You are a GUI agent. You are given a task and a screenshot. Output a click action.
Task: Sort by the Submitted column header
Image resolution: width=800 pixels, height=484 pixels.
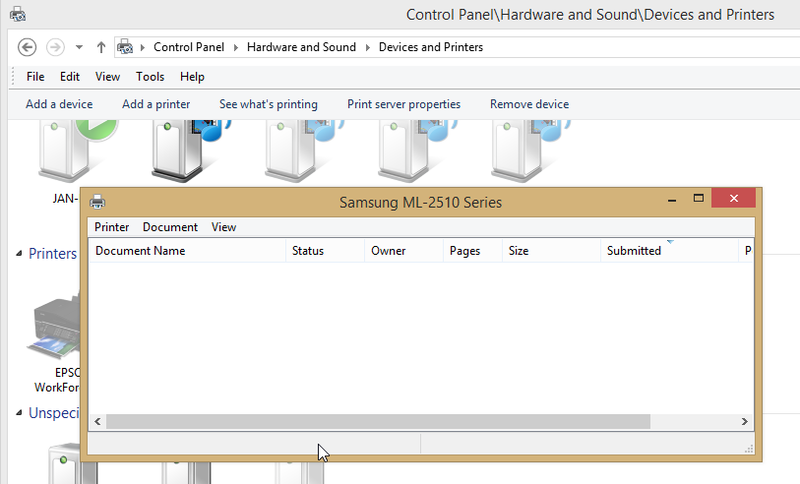[x=634, y=251]
